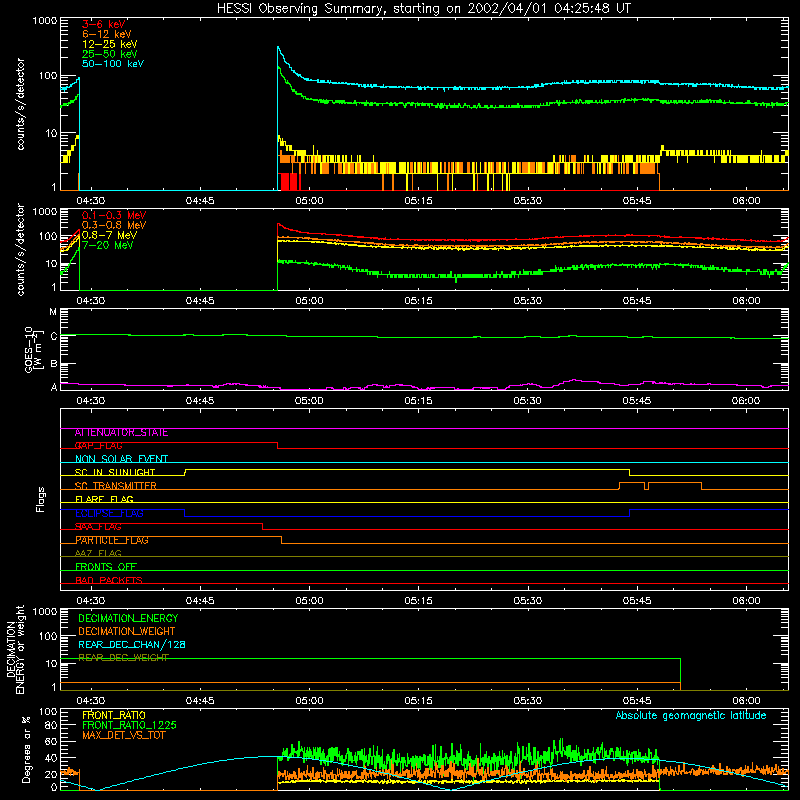800x800 pixels.
Task: Click the green FRONTS_OFF label
Action: click(x=106, y=567)
